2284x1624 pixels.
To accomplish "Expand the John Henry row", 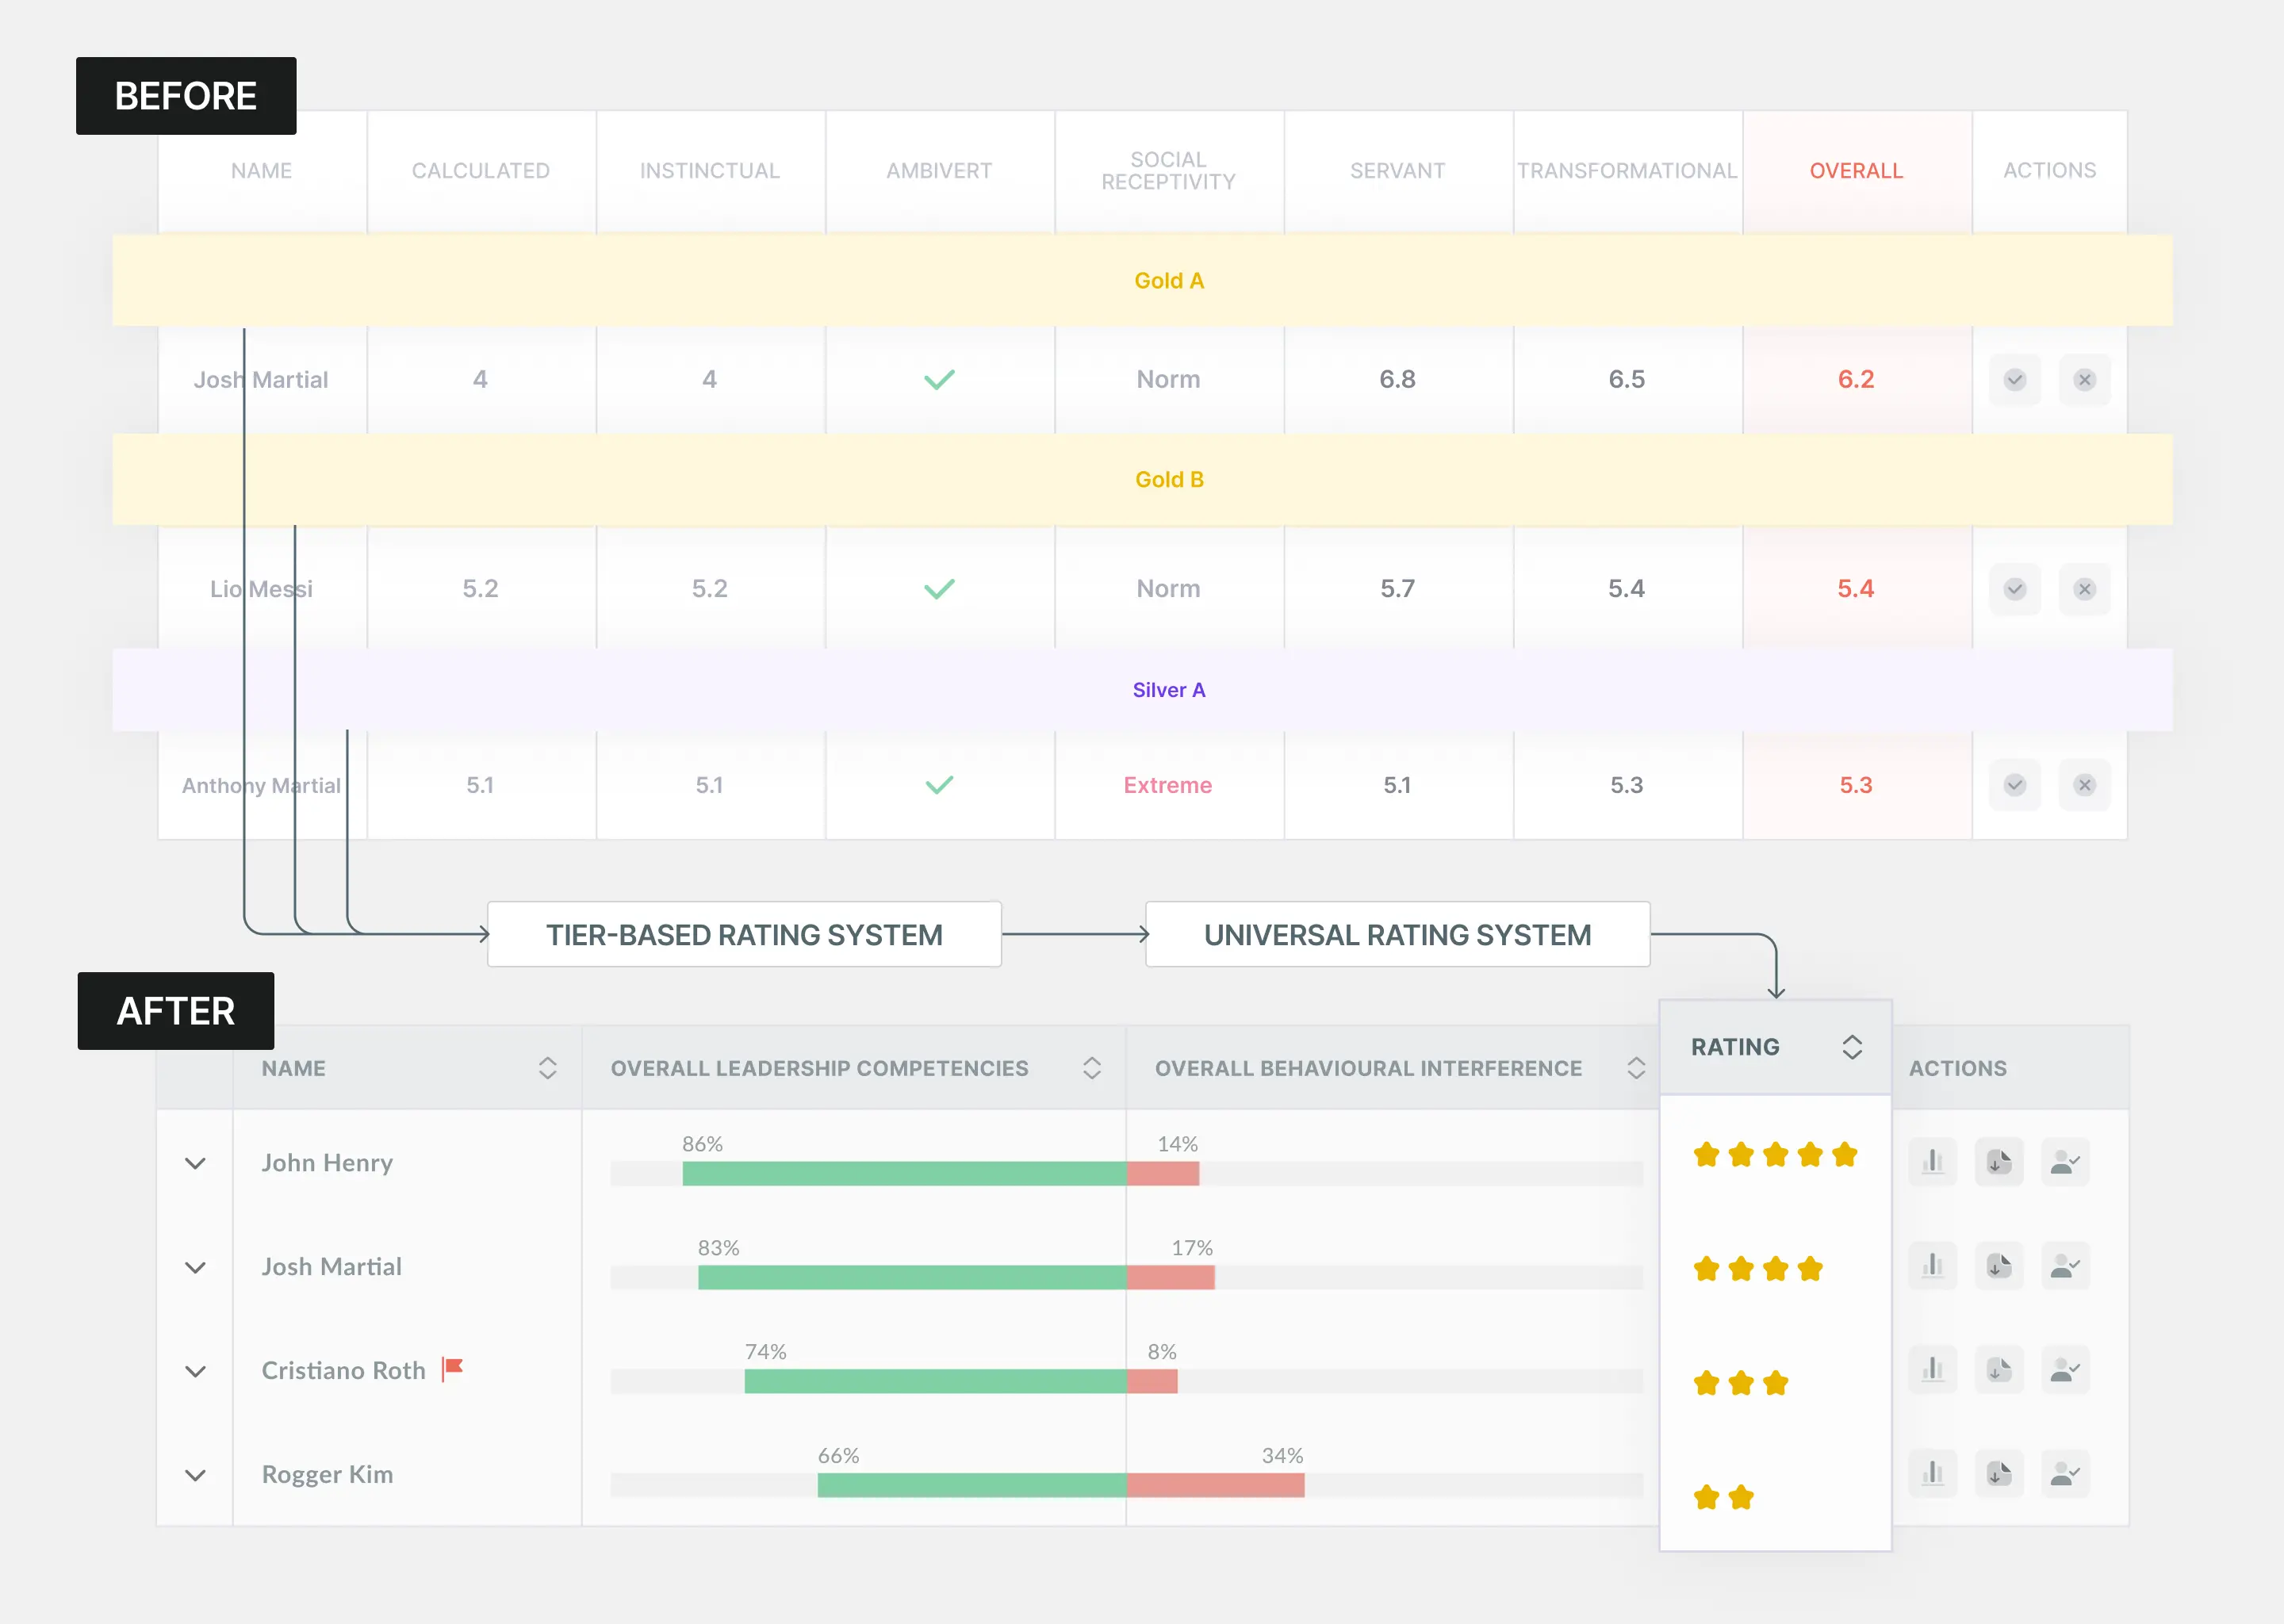I will [x=196, y=1162].
